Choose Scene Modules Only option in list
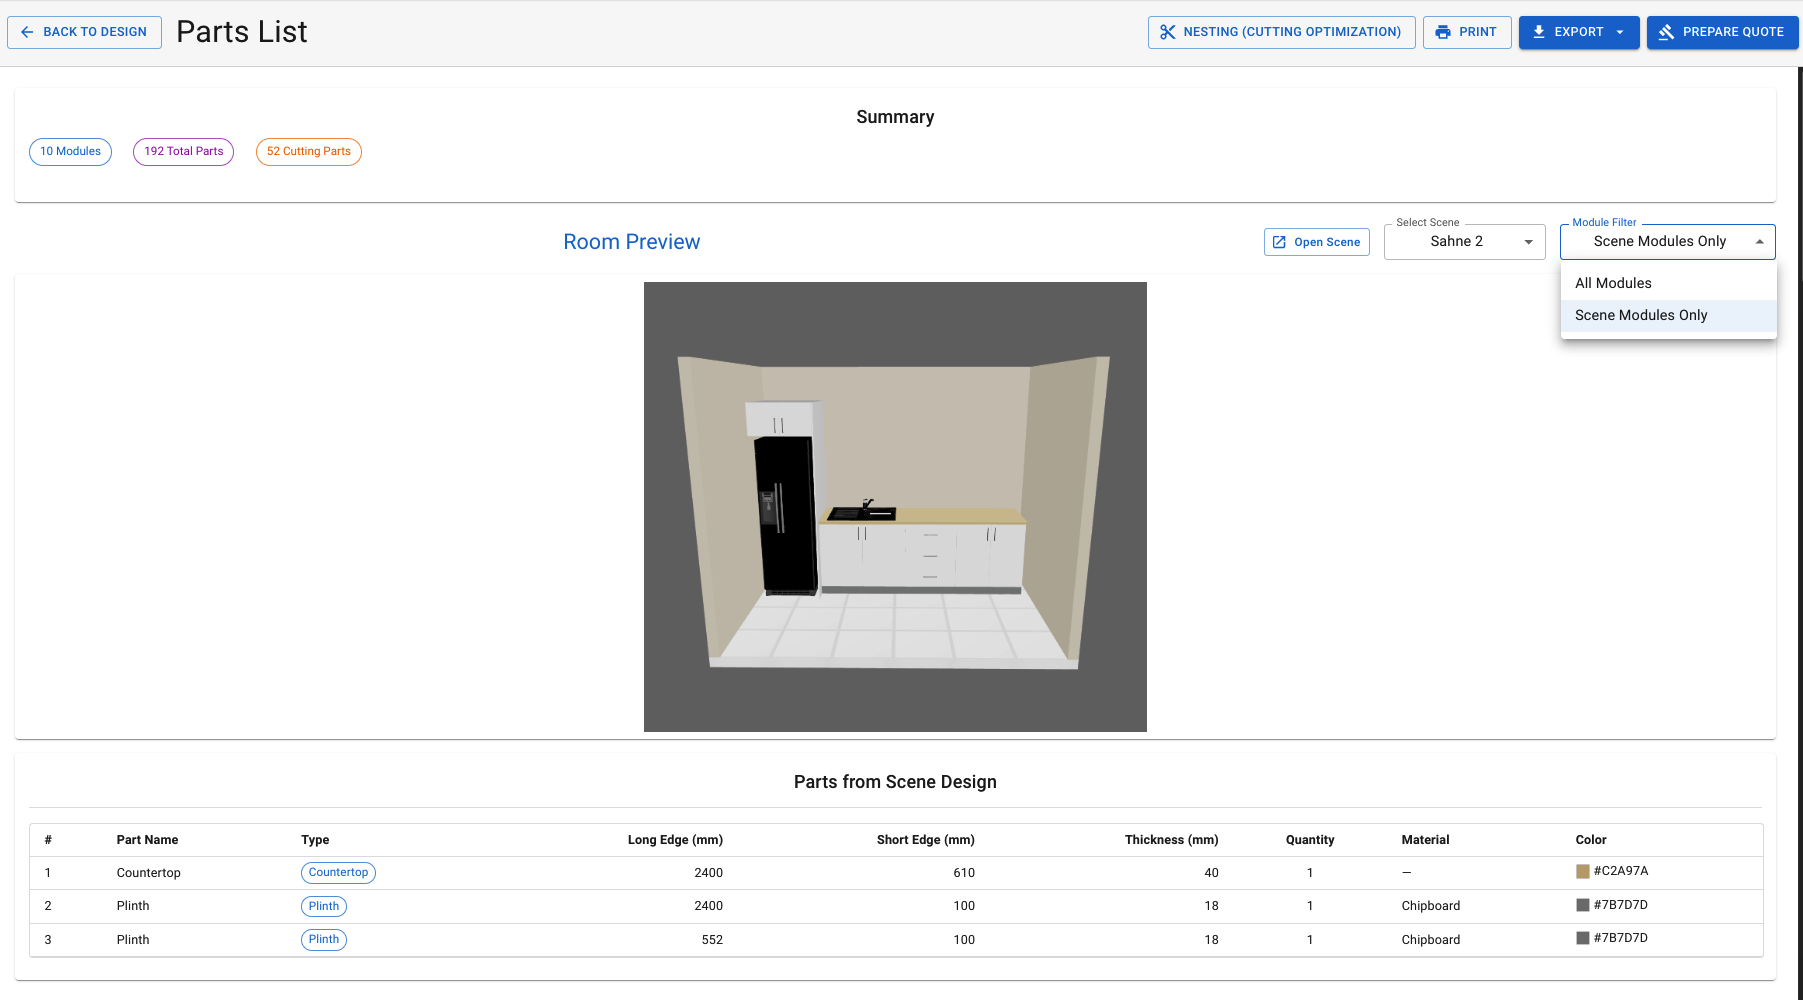Screen dimensions: 1803x1000 (x=1668, y=315)
